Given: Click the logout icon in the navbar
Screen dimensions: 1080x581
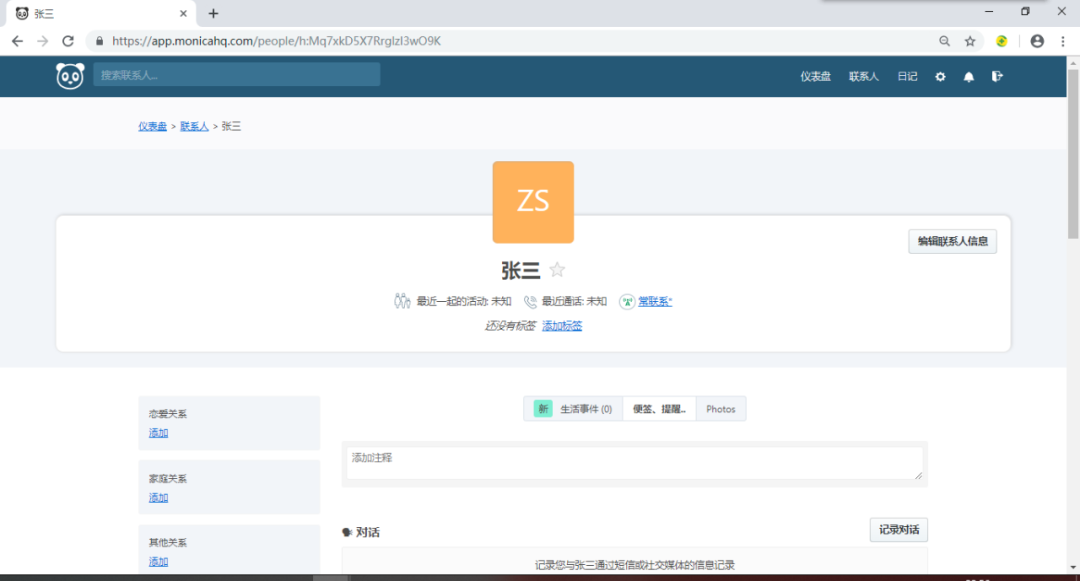Looking at the screenshot, I should coord(997,76).
